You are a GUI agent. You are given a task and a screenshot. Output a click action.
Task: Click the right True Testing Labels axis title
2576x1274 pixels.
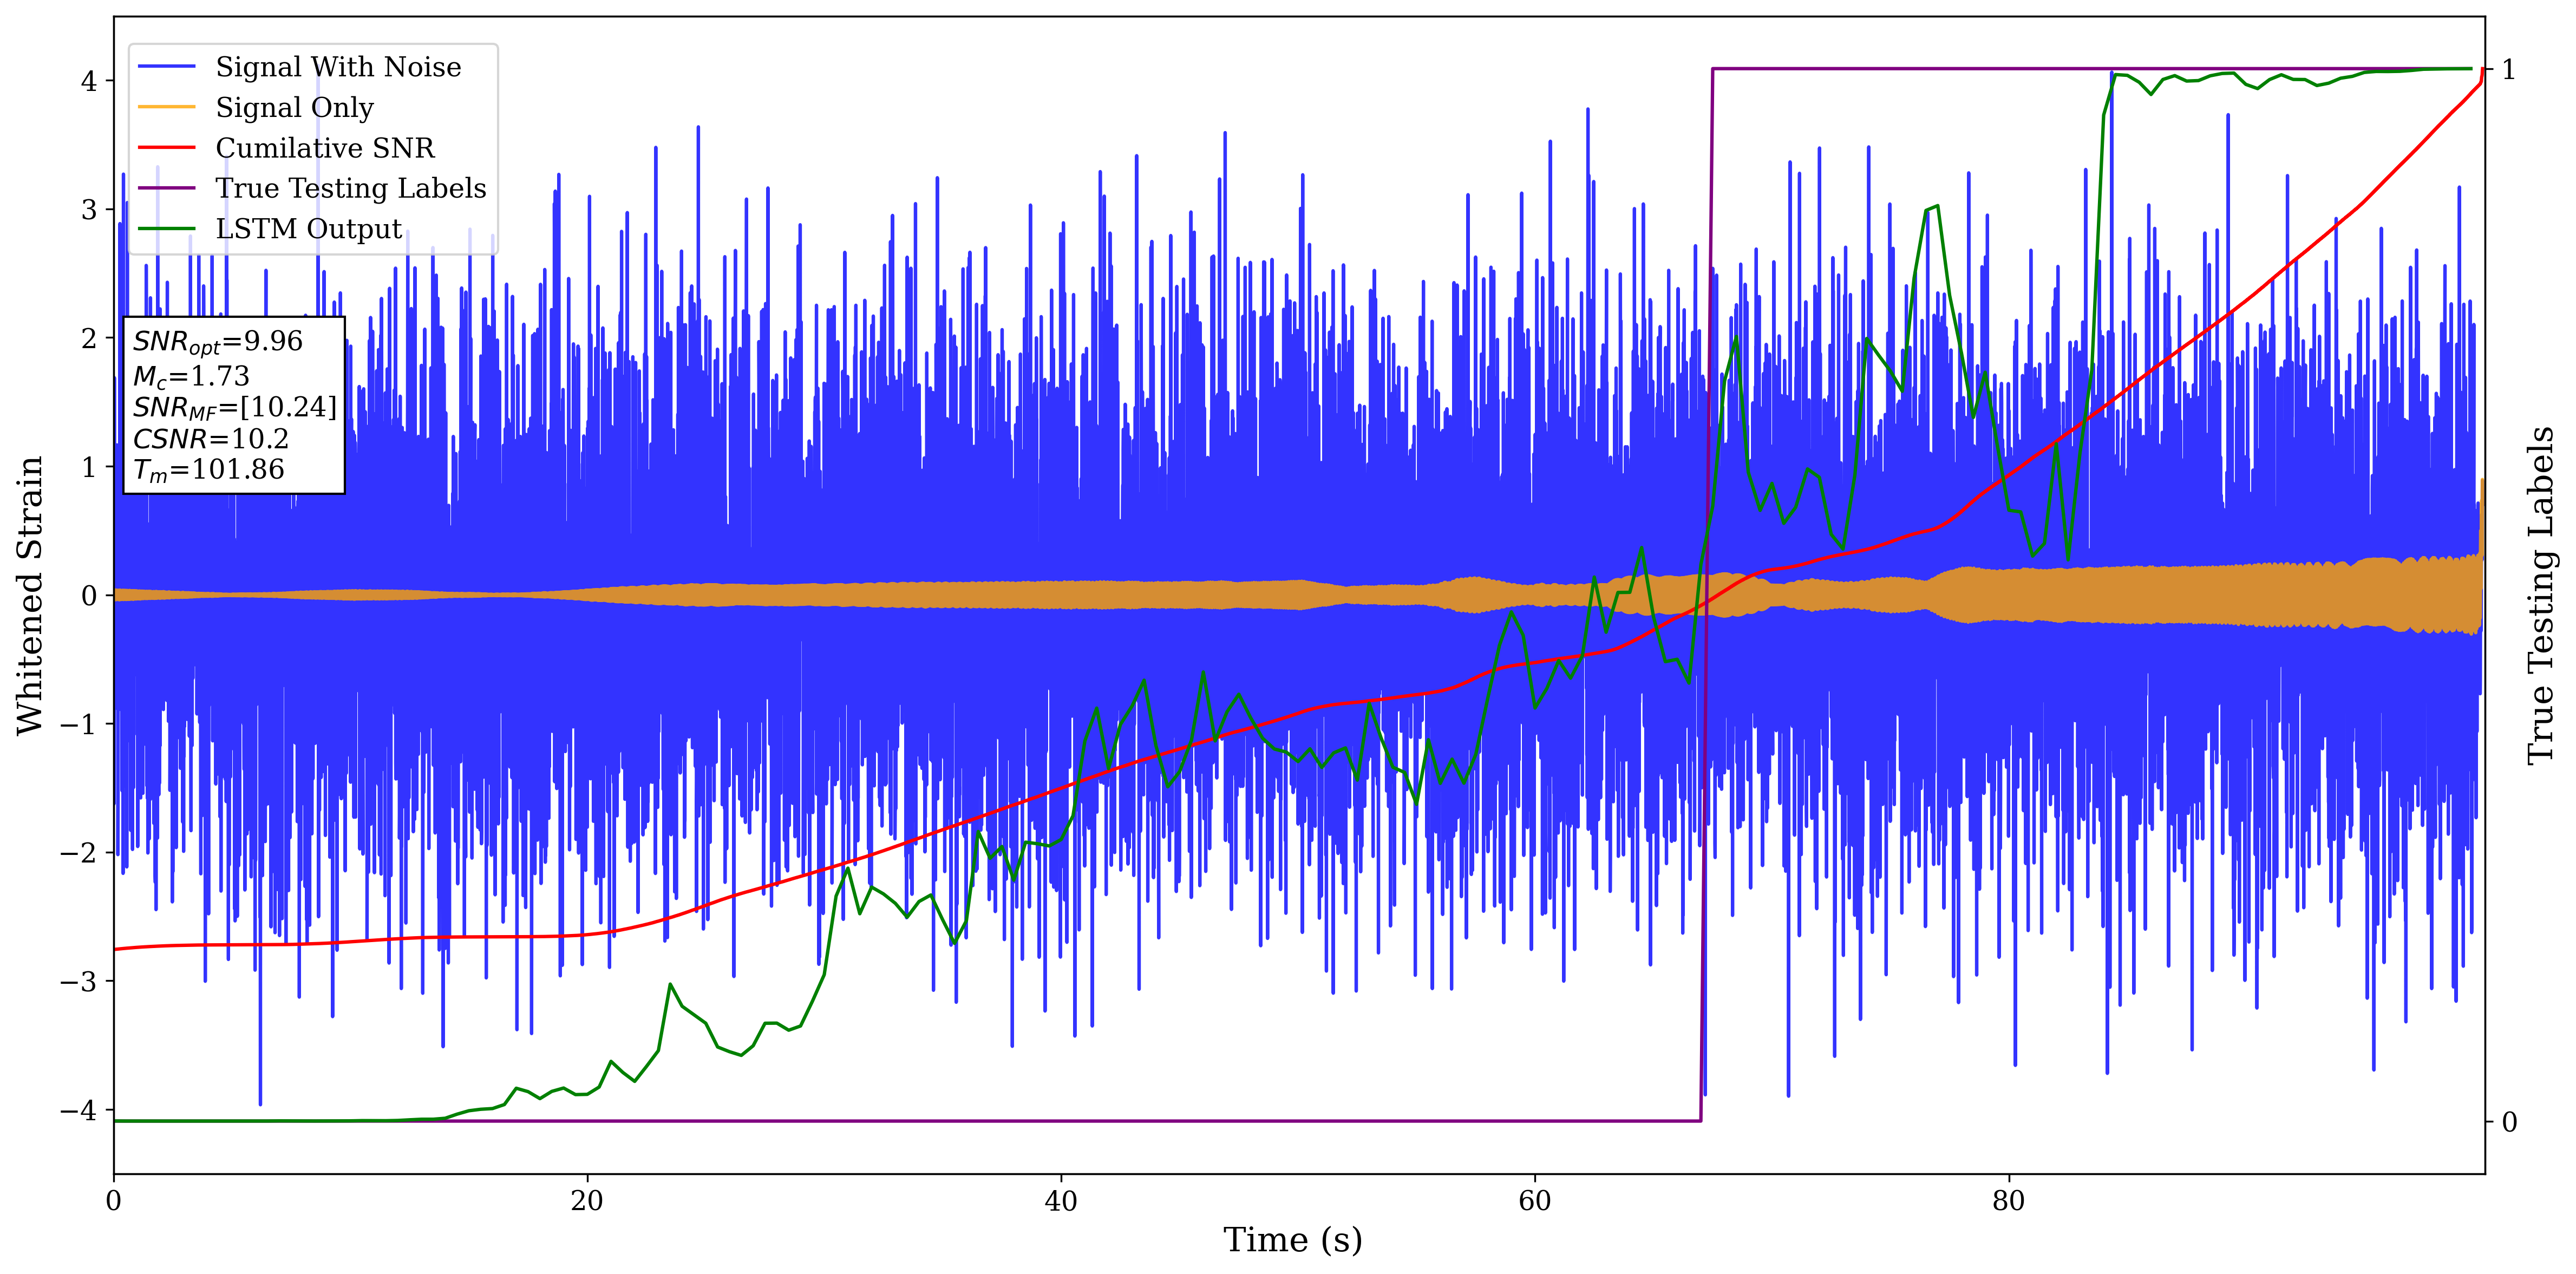tap(2541, 595)
